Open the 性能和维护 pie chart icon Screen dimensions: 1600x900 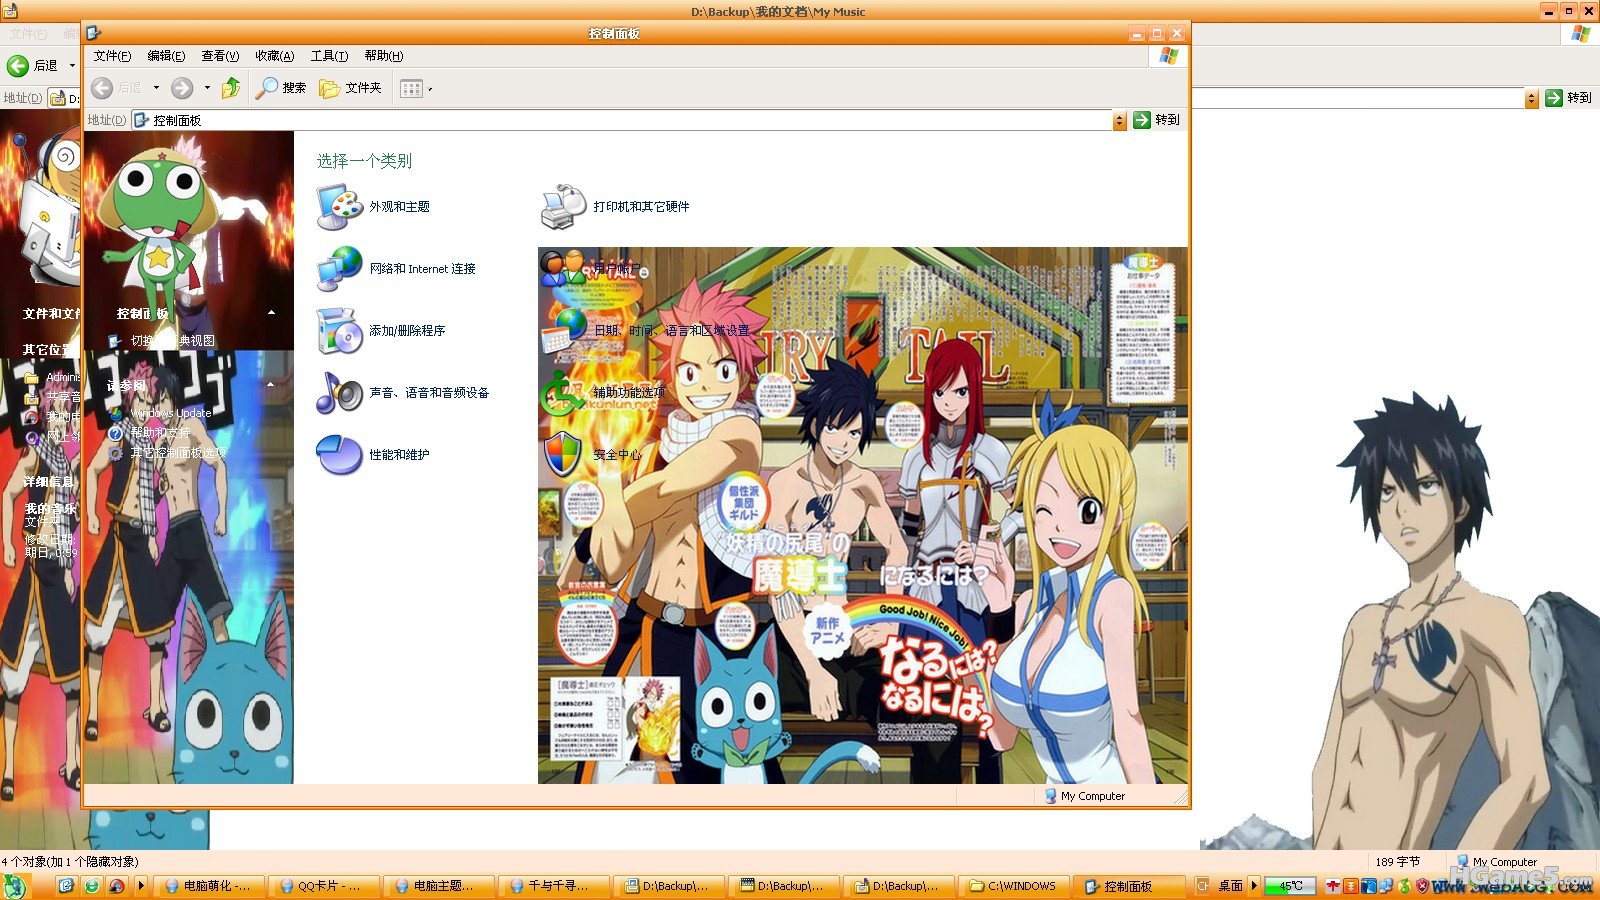340,455
